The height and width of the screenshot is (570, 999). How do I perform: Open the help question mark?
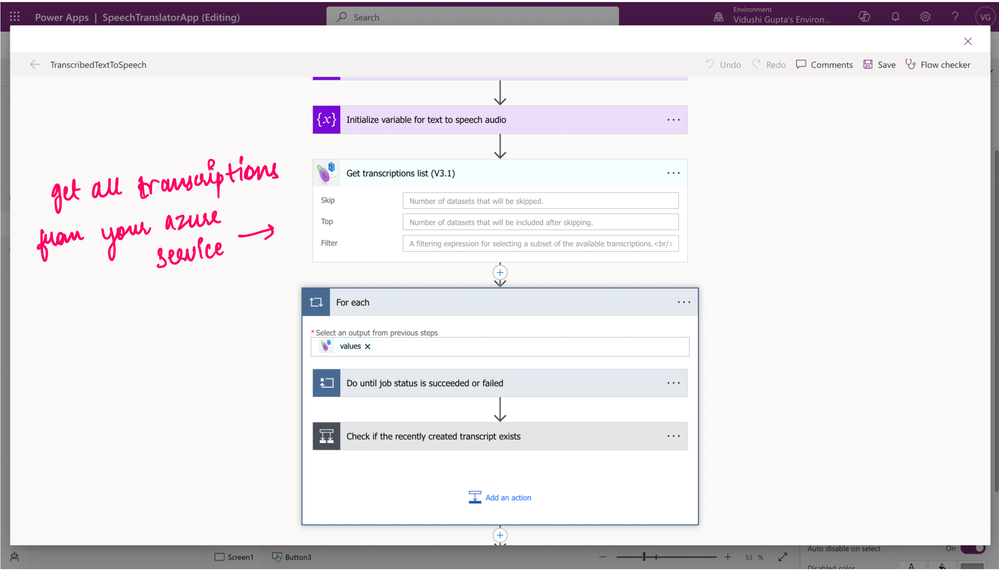click(x=955, y=17)
